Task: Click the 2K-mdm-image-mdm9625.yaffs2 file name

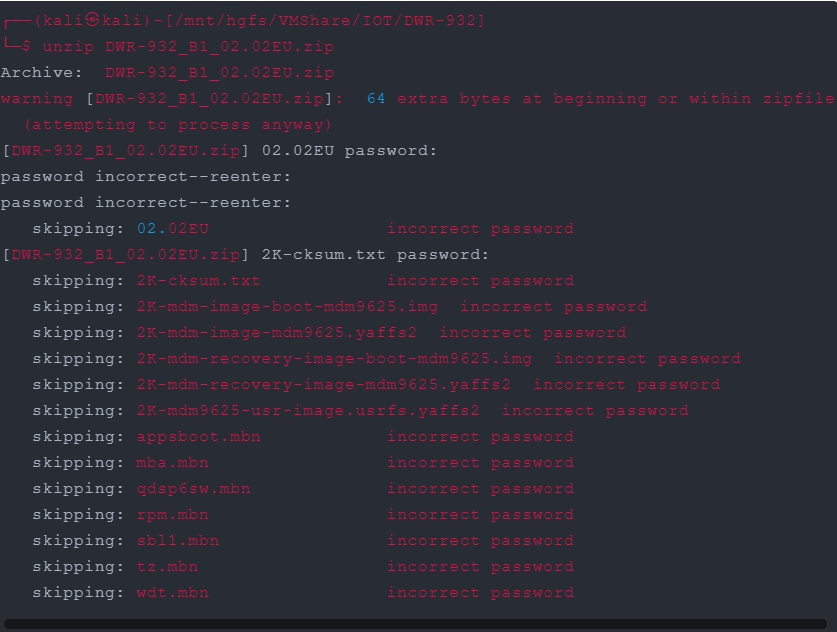Action: pyautogui.click(x=277, y=333)
